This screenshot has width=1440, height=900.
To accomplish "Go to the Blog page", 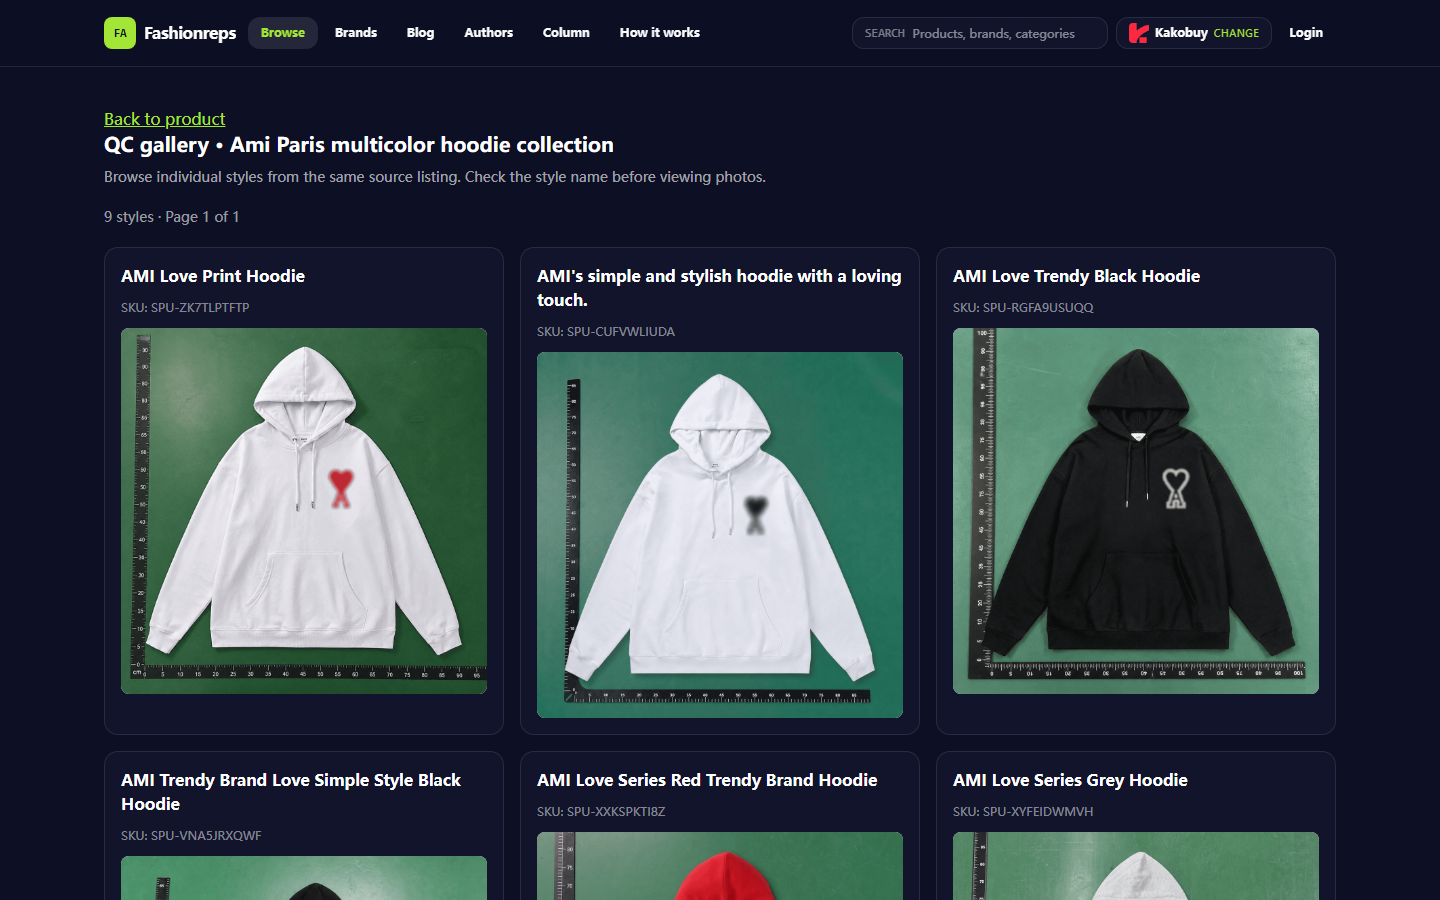I will click(x=421, y=33).
